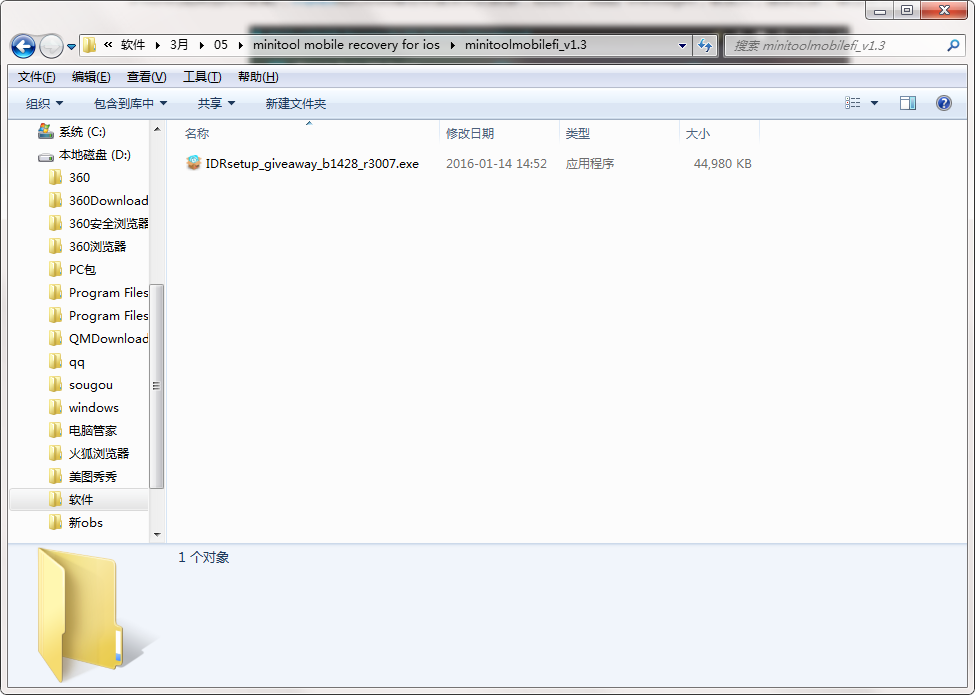Expand the arrow after 05 breadcrumb
The height and width of the screenshot is (695, 975).
click(x=241, y=45)
